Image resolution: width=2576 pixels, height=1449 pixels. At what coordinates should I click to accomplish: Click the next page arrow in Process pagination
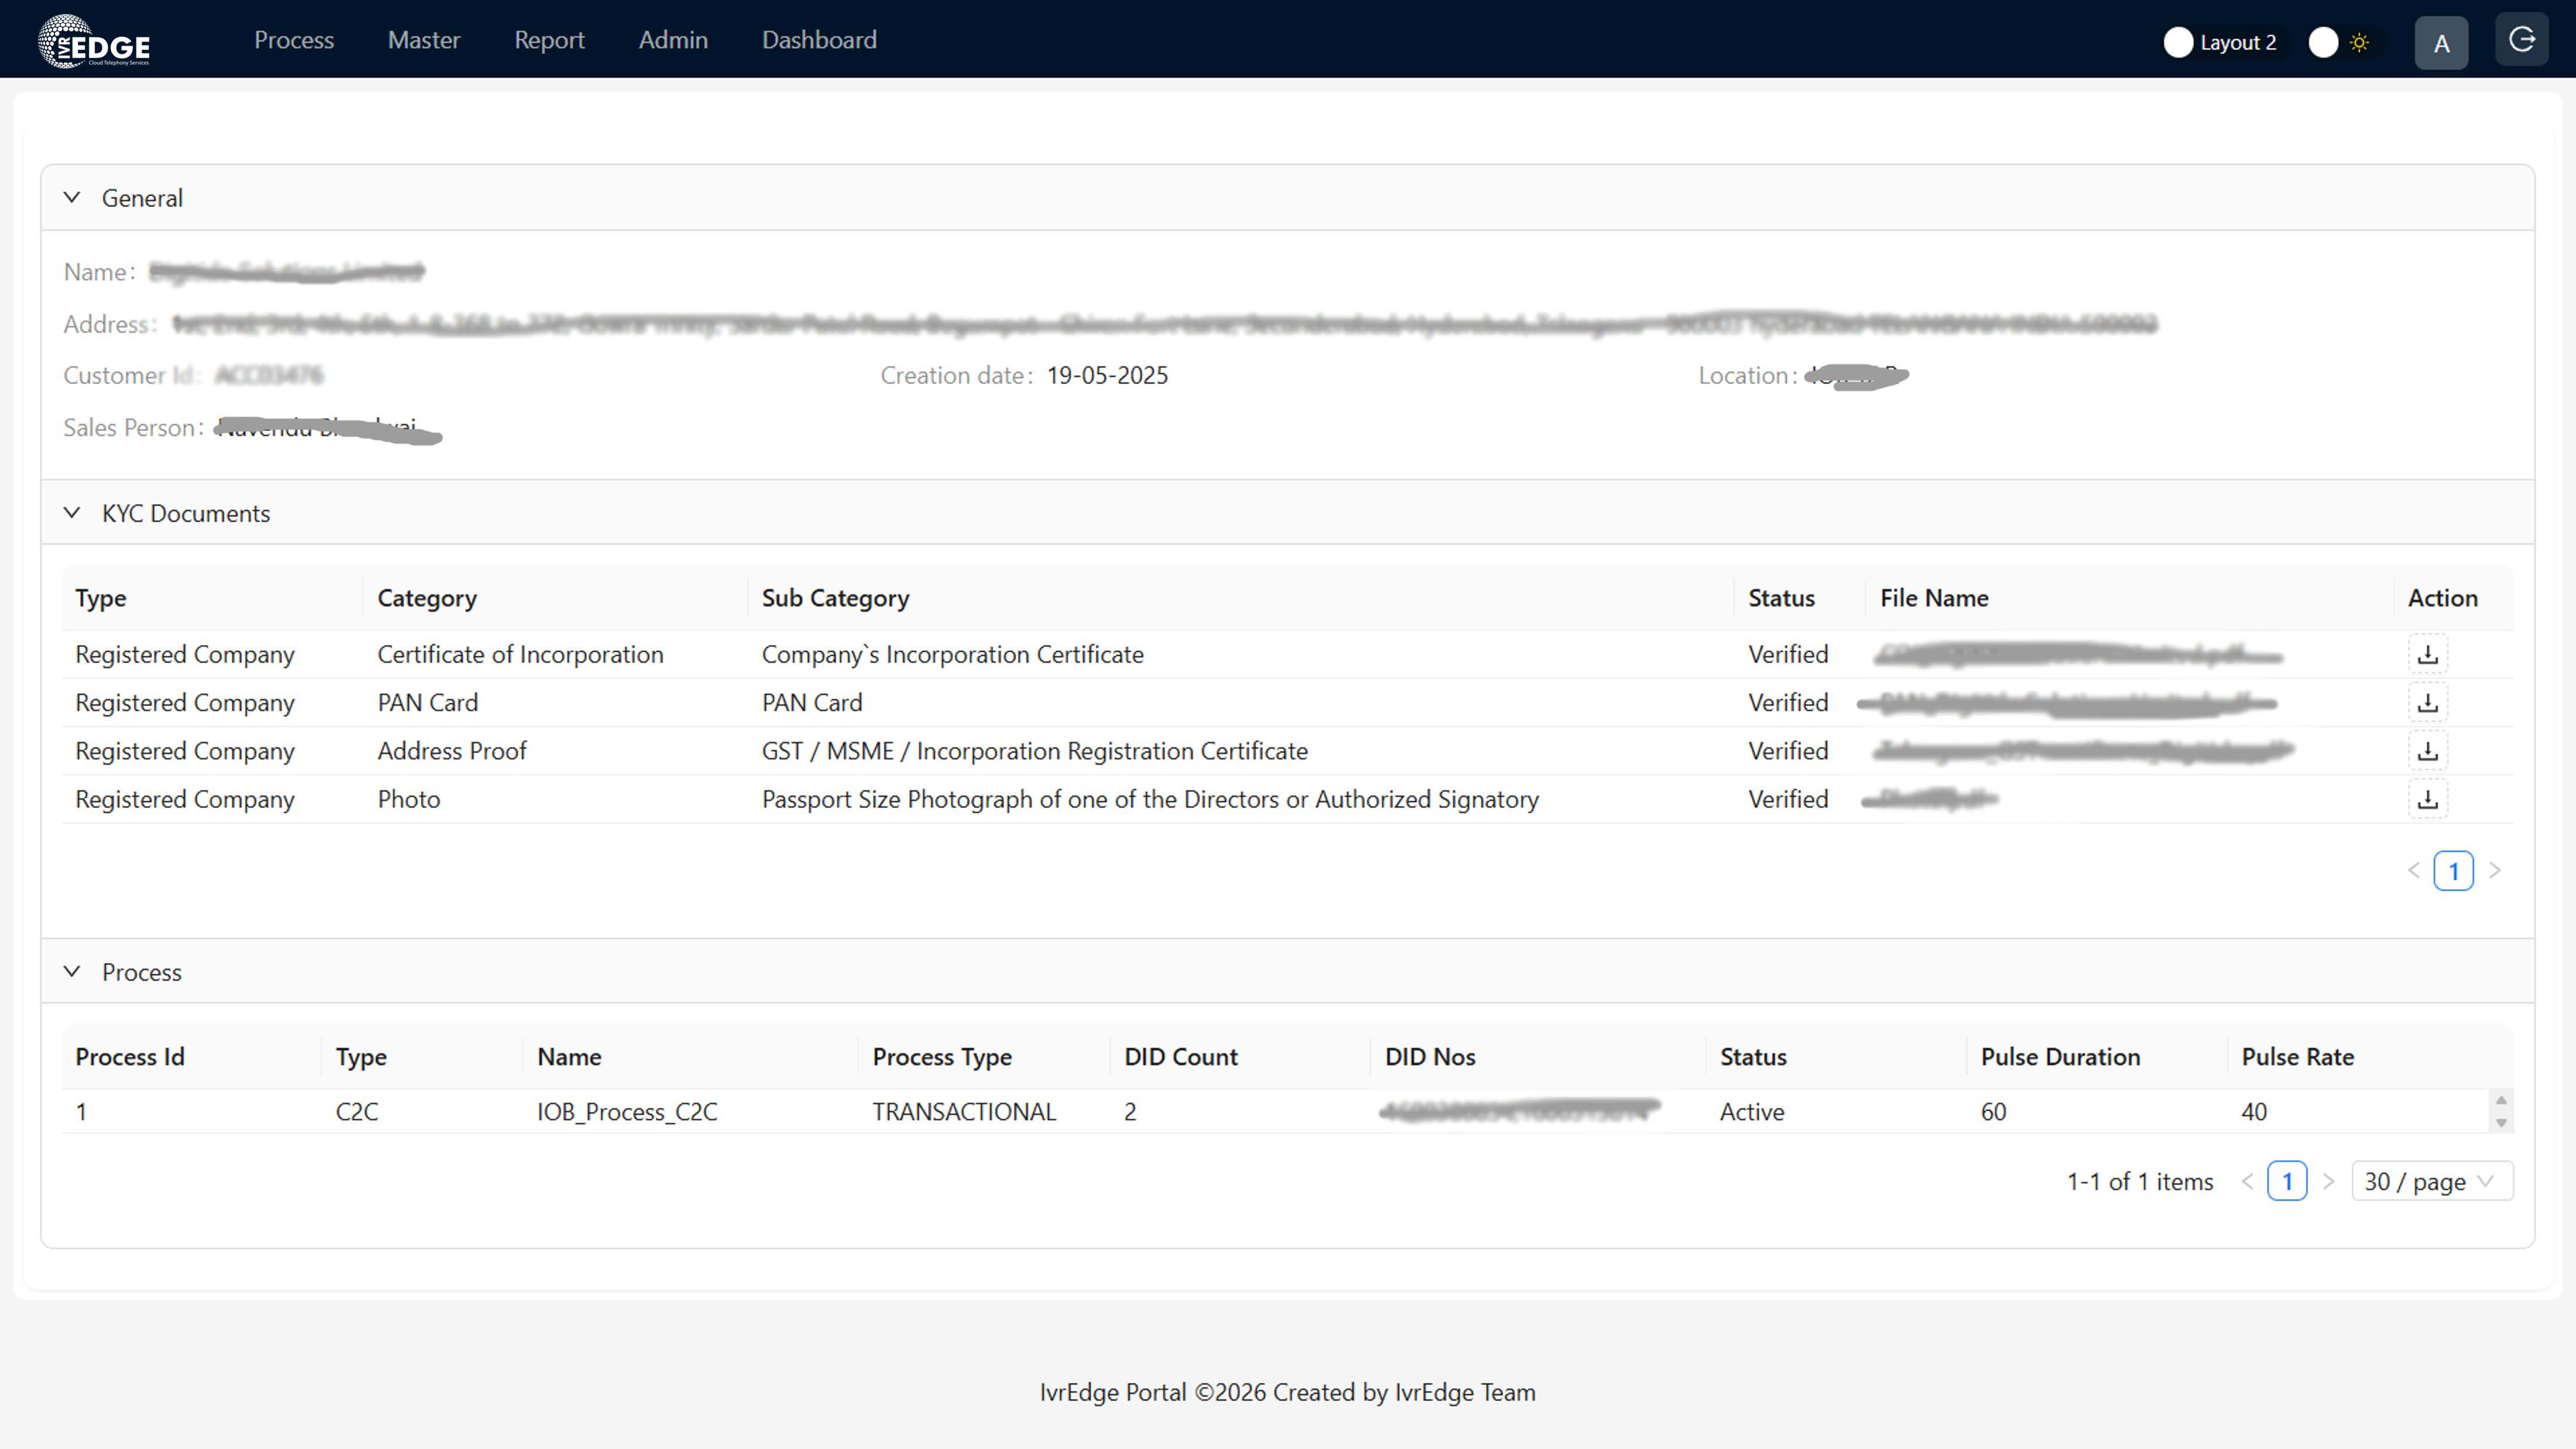[x=2330, y=1181]
